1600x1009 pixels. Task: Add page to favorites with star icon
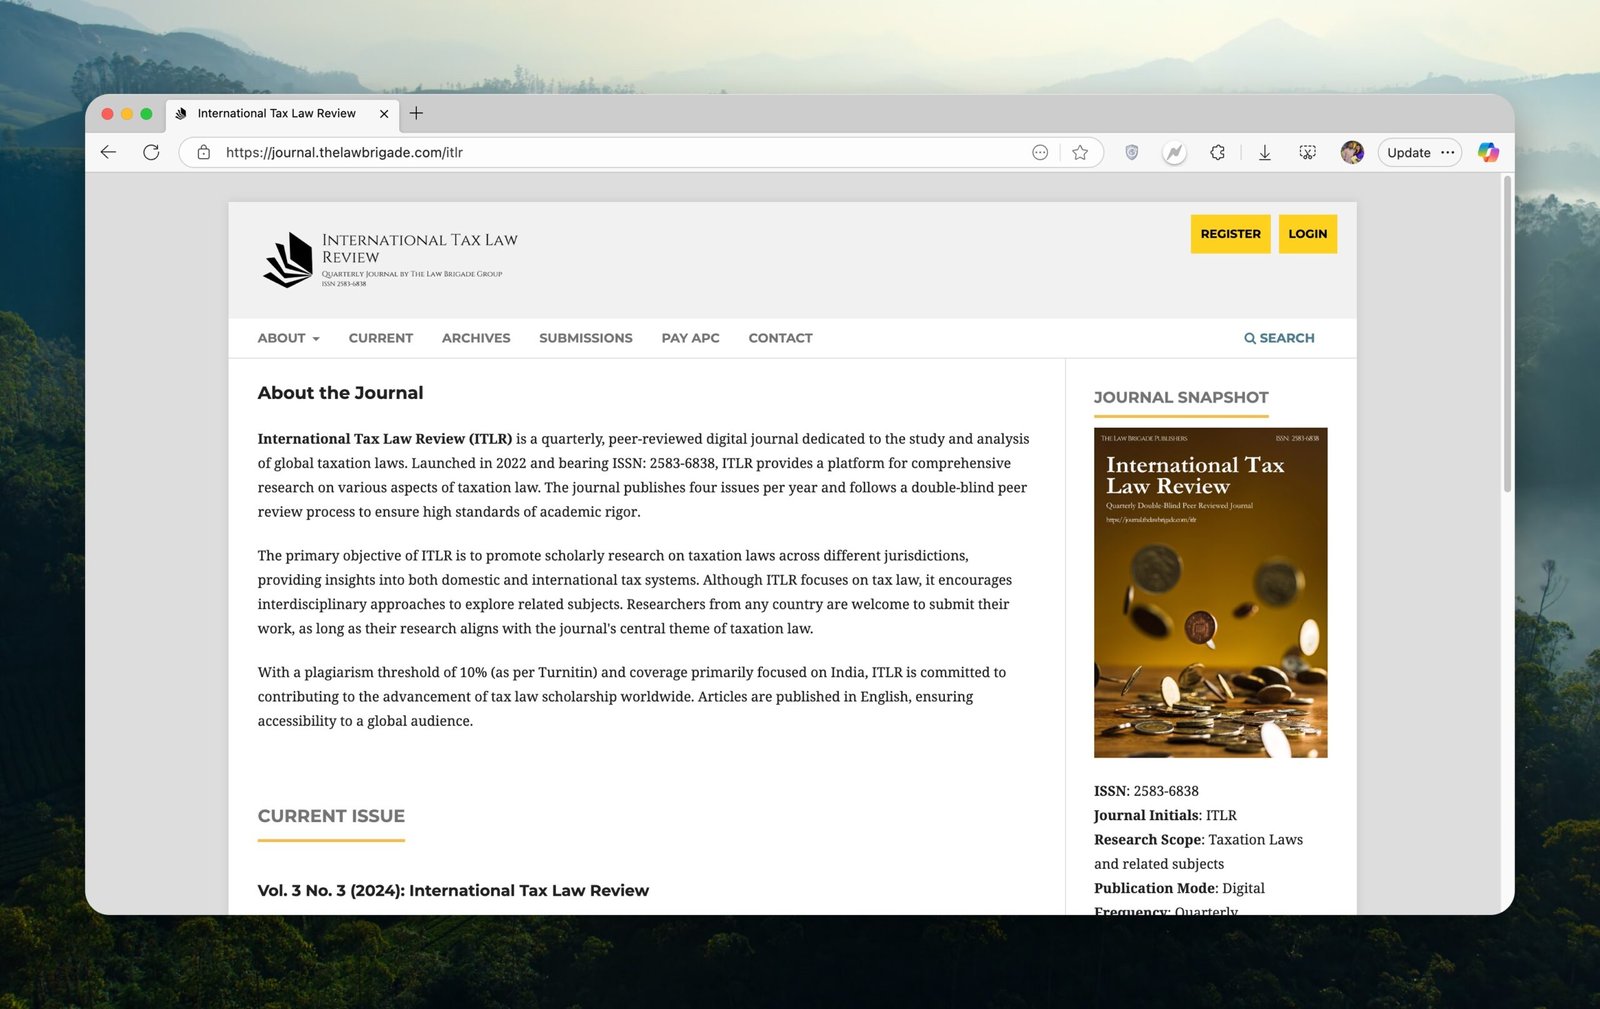pyautogui.click(x=1080, y=152)
